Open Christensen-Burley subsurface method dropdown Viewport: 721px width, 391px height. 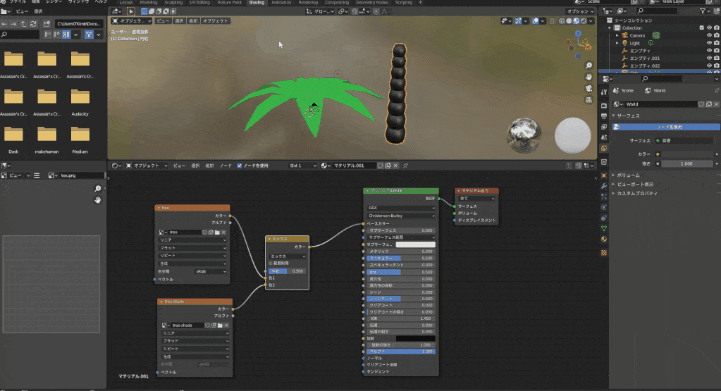tap(401, 216)
